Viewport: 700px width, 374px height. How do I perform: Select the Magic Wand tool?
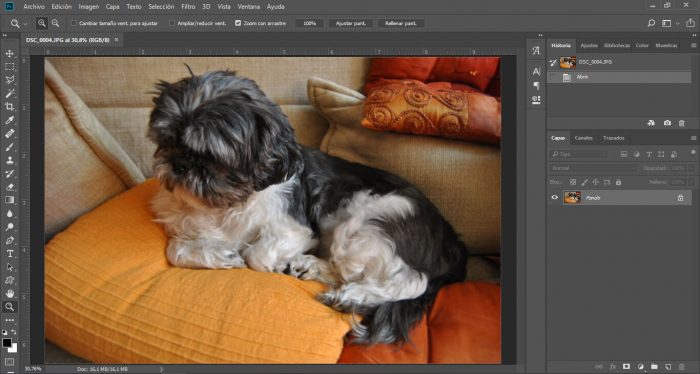click(9, 93)
